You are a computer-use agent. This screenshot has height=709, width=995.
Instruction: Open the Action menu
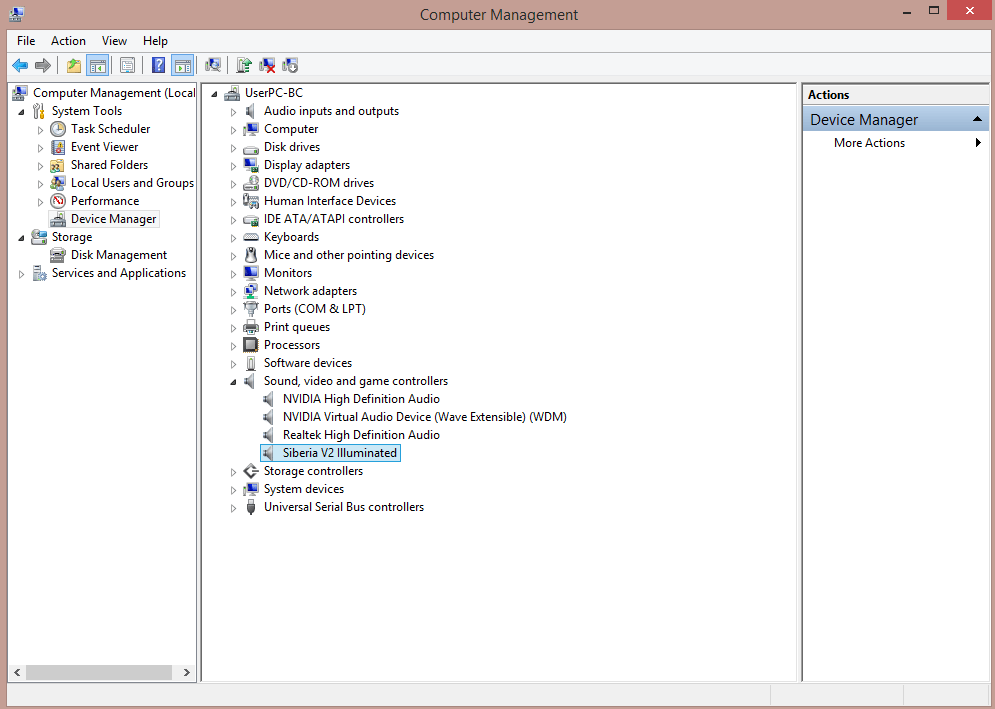68,41
